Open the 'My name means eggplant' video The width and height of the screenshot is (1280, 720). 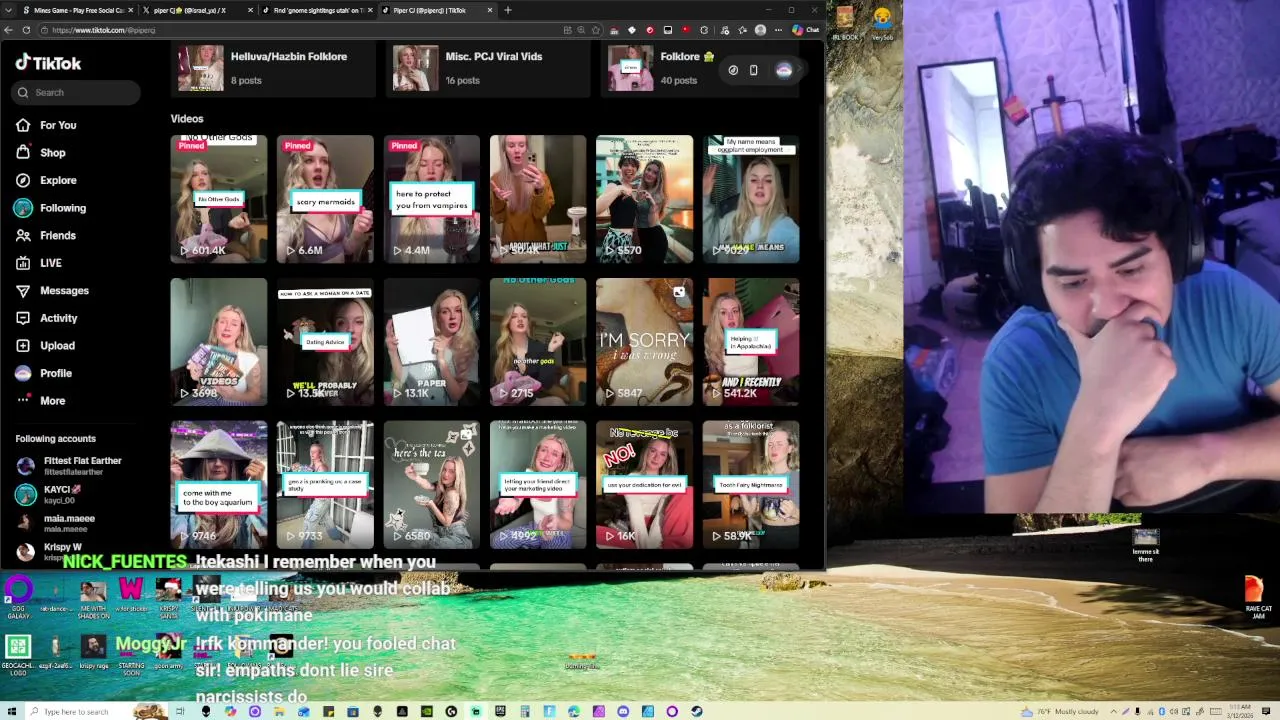click(x=751, y=199)
